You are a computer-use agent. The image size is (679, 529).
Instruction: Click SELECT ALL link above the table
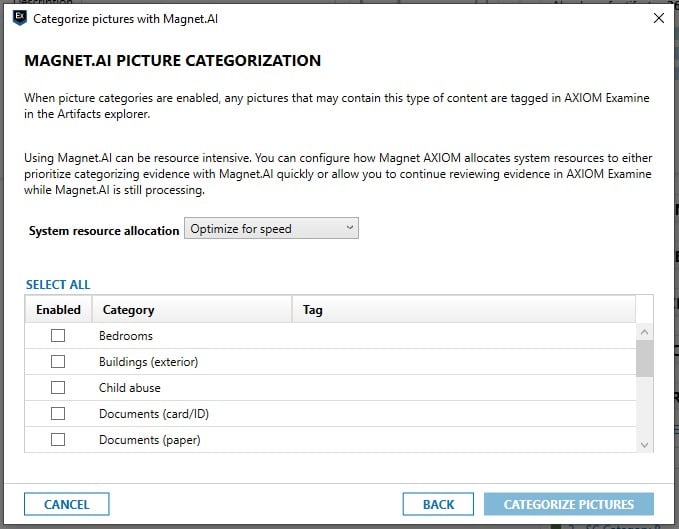pyautogui.click(x=58, y=284)
